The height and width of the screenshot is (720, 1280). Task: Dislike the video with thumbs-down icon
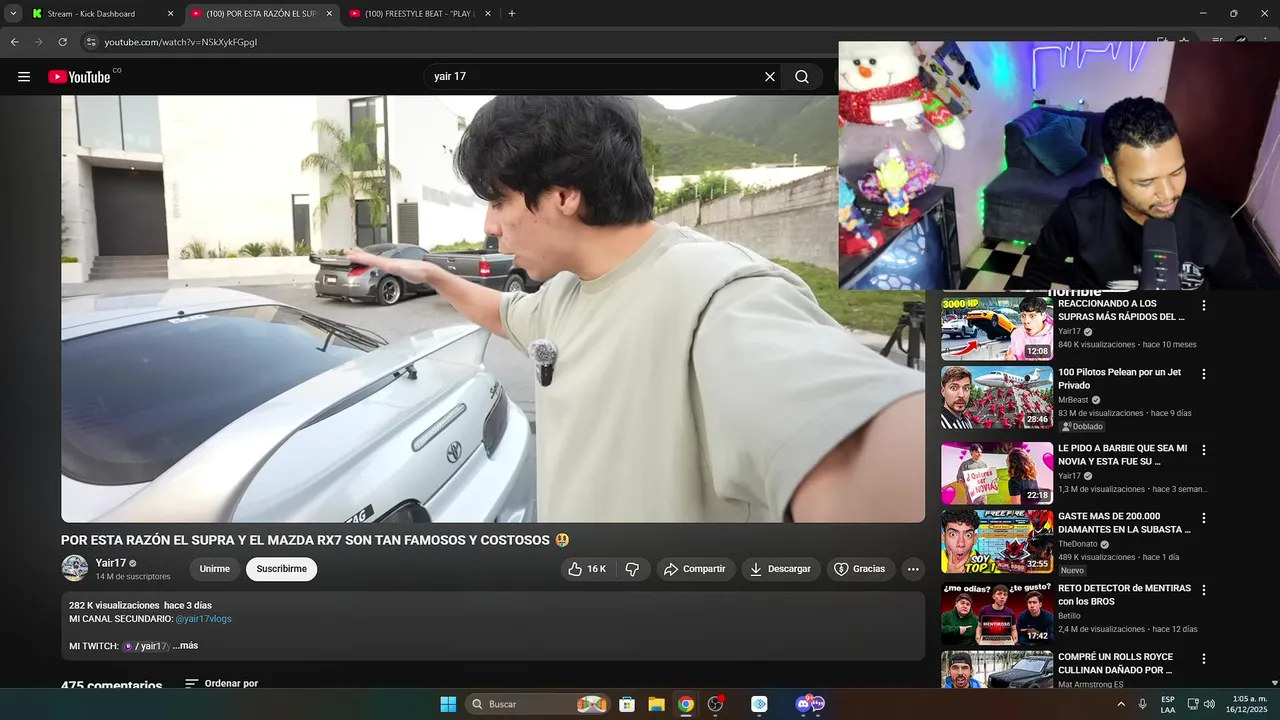pyautogui.click(x=632, y=569)
